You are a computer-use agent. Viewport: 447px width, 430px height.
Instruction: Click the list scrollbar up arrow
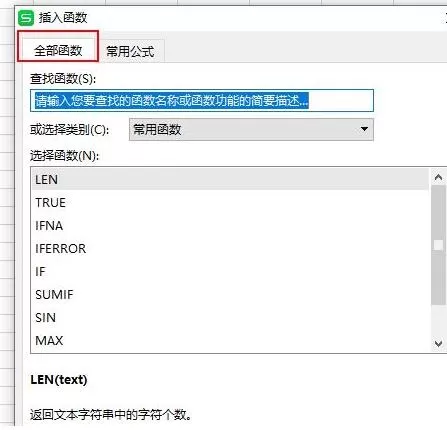438,177
